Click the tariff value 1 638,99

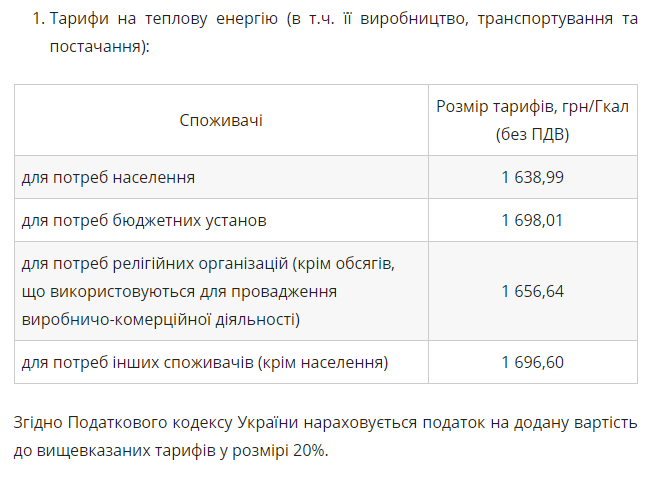click(x=533, y=177)
